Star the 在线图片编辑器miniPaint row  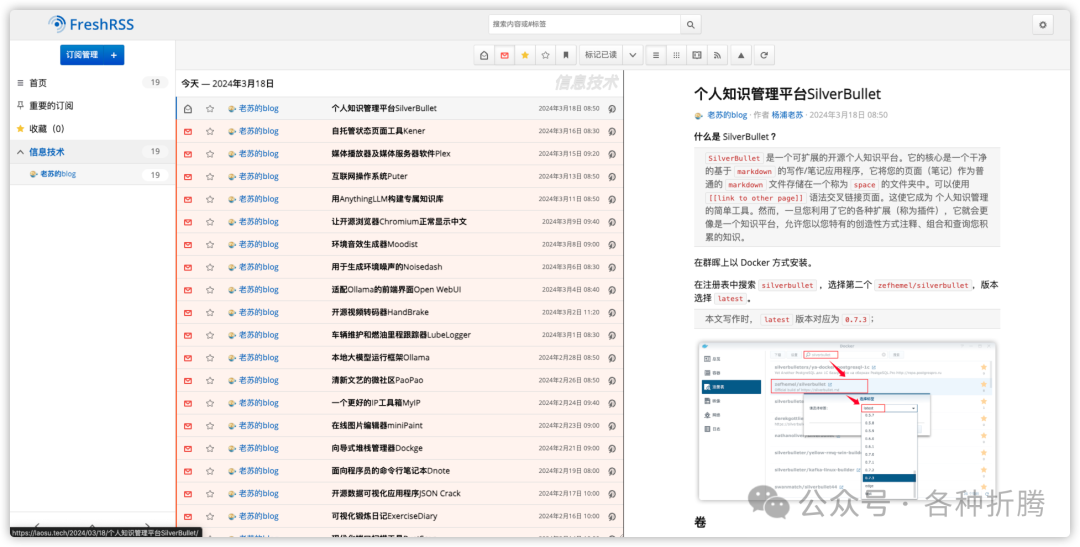210,426
